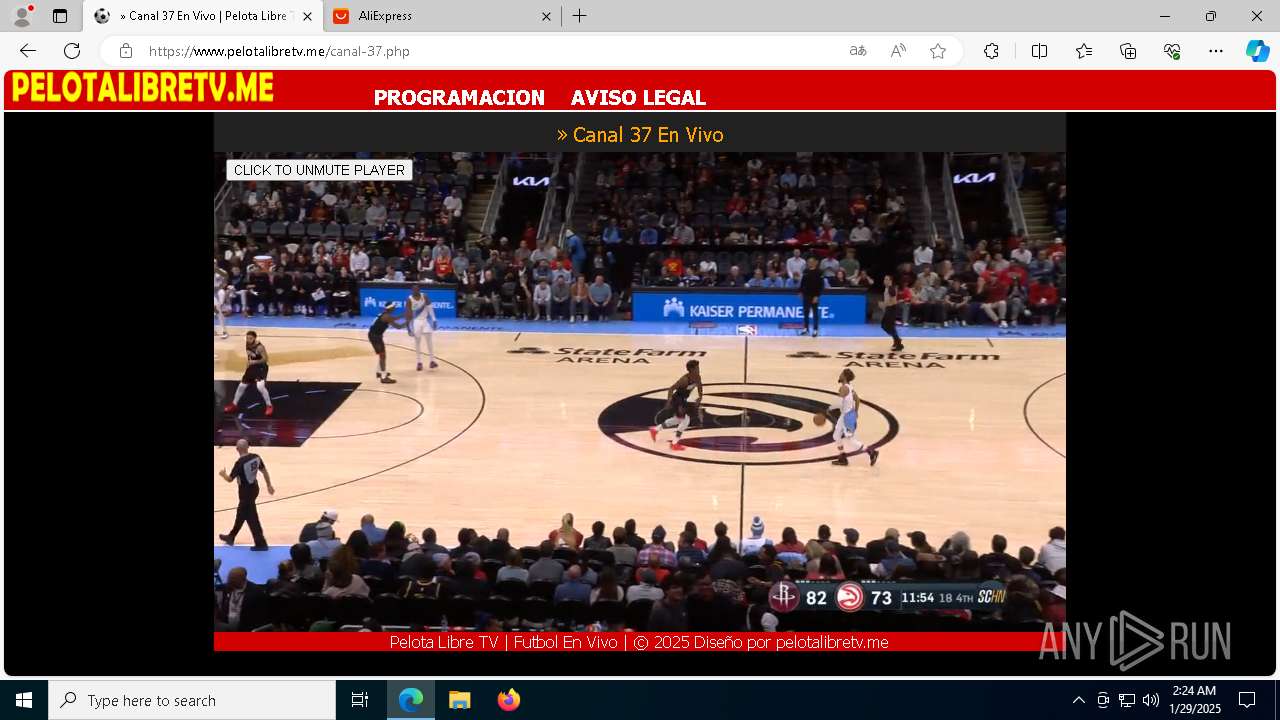1280x720 pixels.
Task: Switch to the AliExpress tab
Action: 442,16
